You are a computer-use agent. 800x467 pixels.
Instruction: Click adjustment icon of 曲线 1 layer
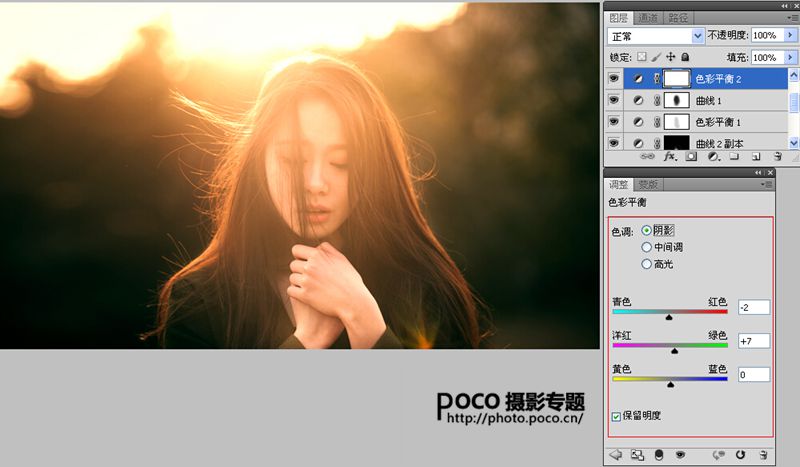click(638, 101)
